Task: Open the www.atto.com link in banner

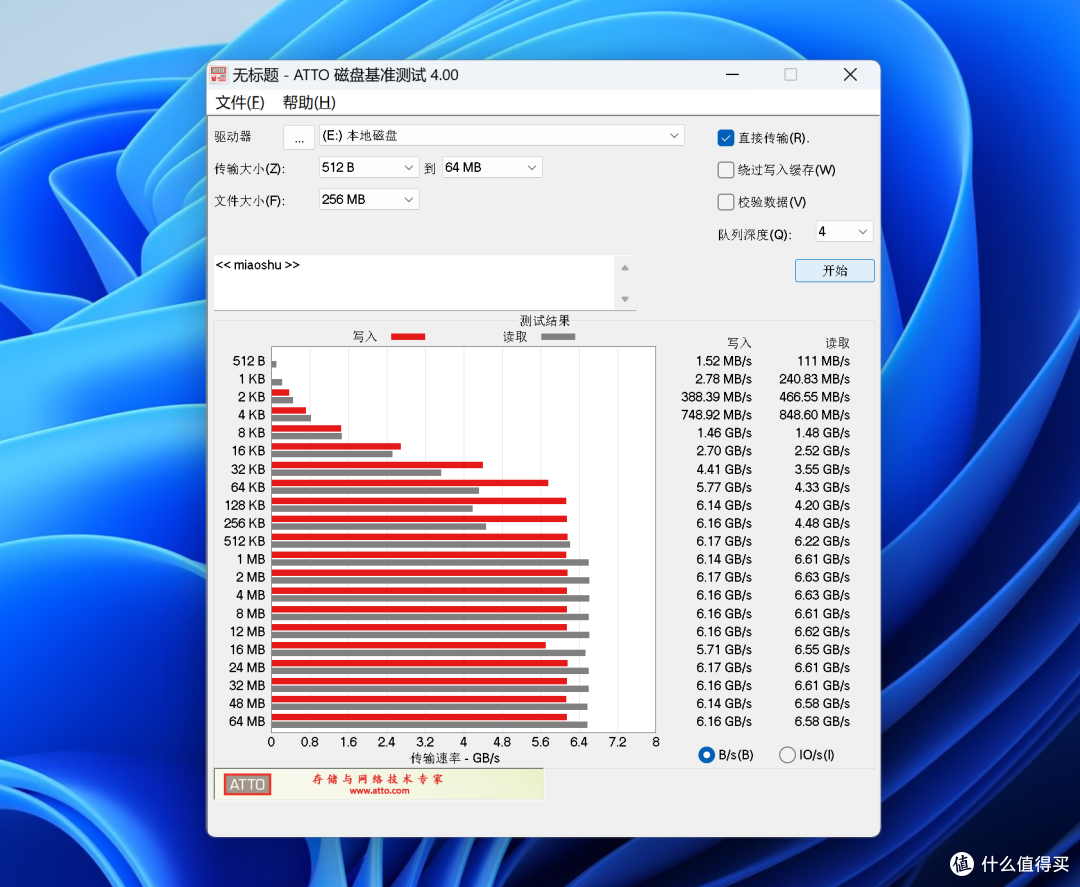Action: pos(379,791)
